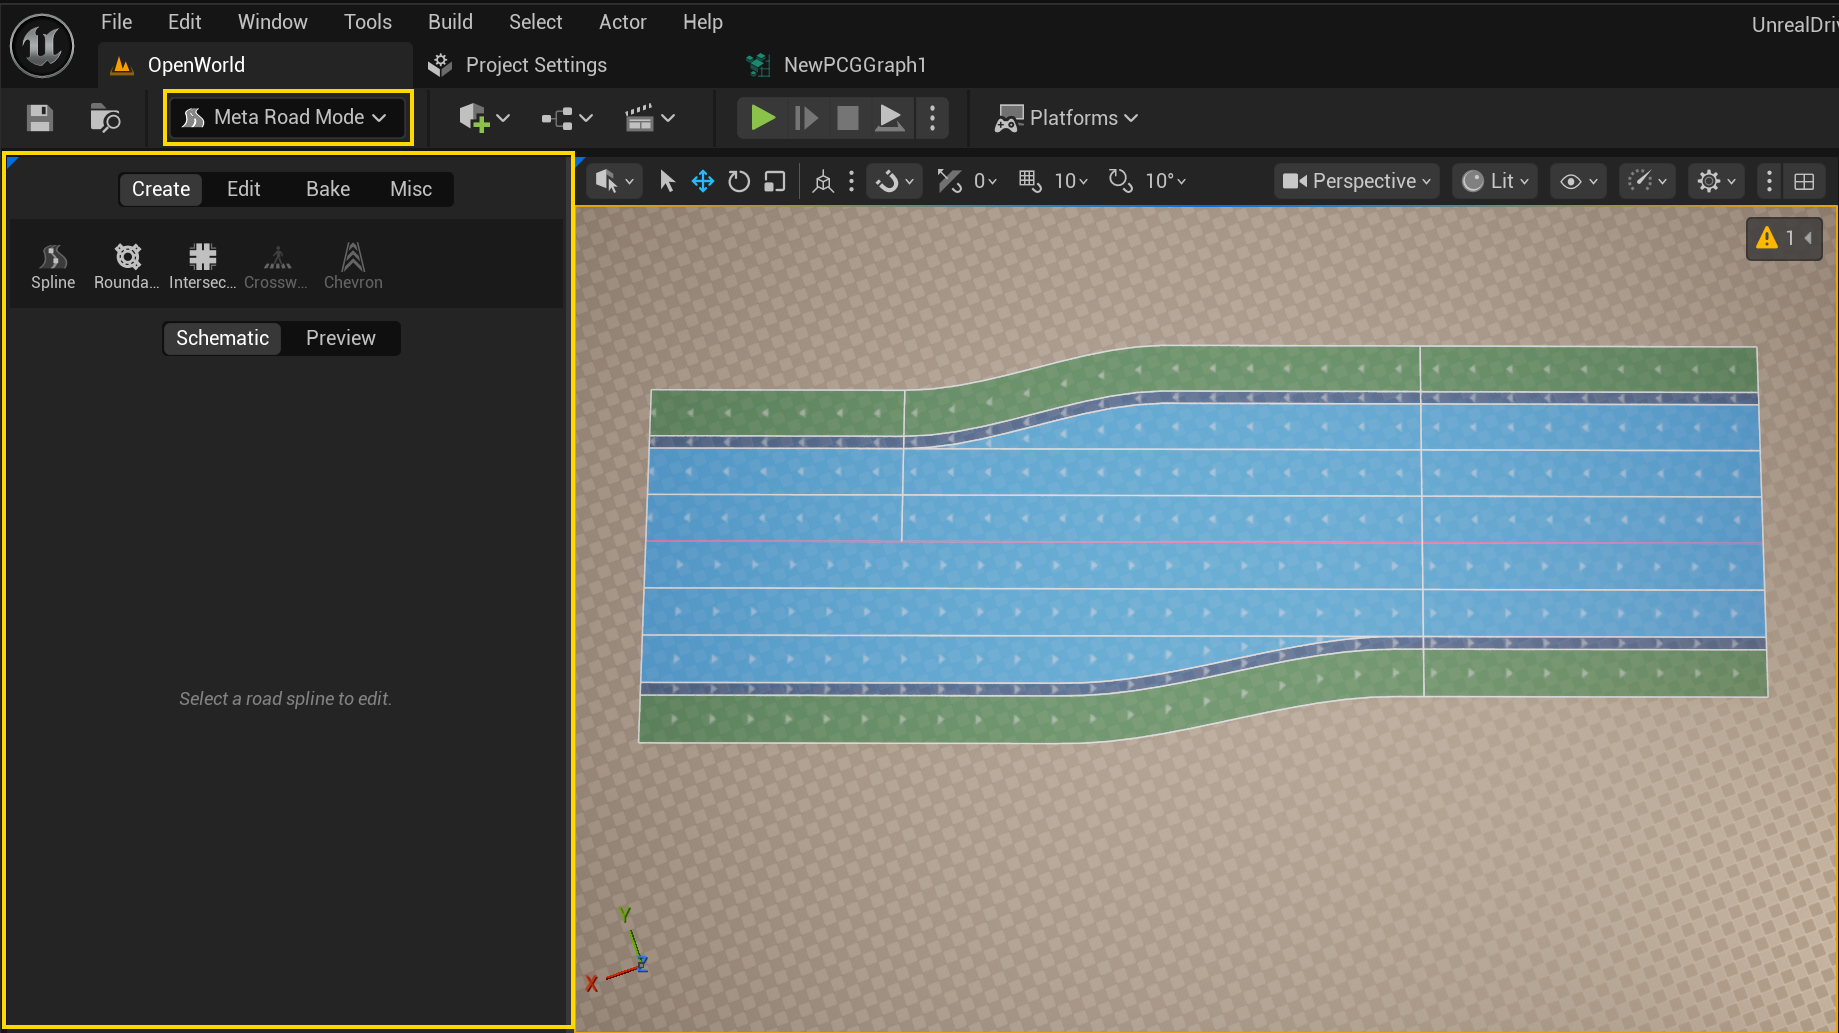This screenshot has width=1839, height=1033.
Task: Click the viewport axis orientation gizmo
Action: tap(620, 950)
